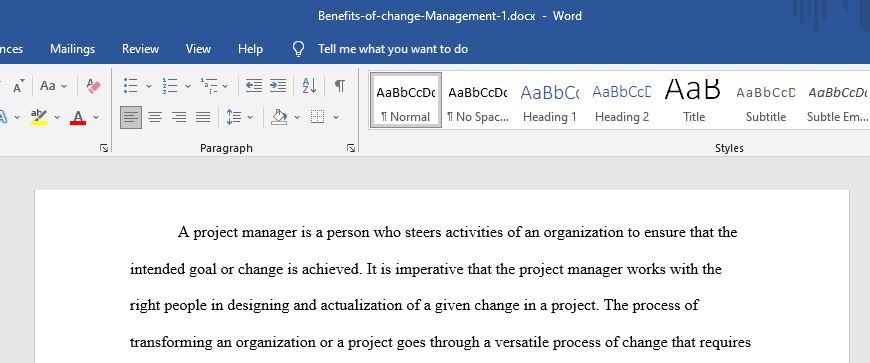Expand the Multilevel List dropdown arrow

click(x=225, y=86)
